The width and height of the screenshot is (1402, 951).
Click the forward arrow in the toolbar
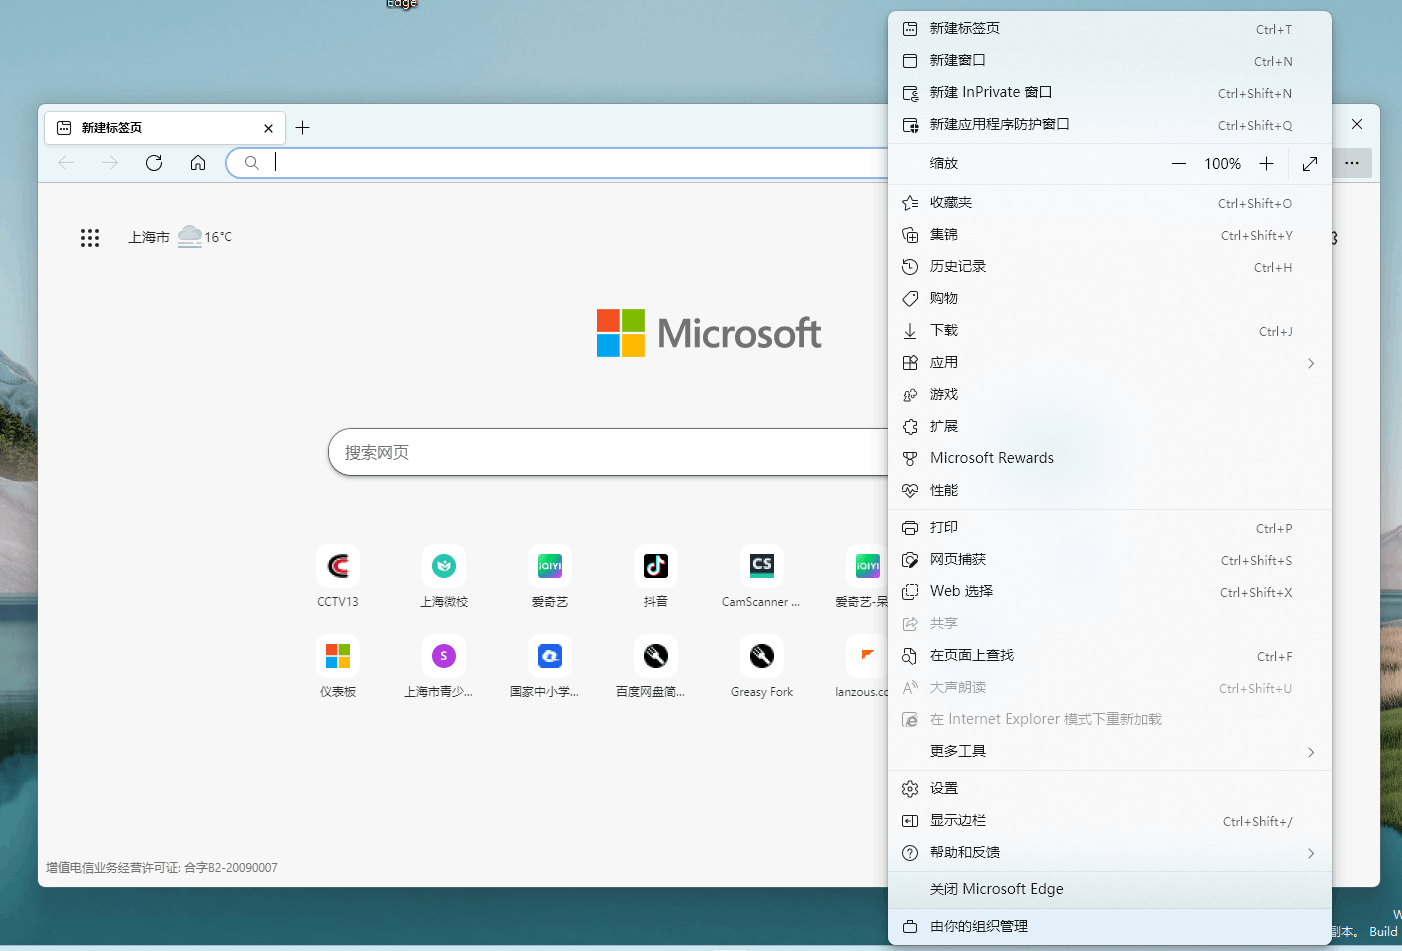(110, 163)
